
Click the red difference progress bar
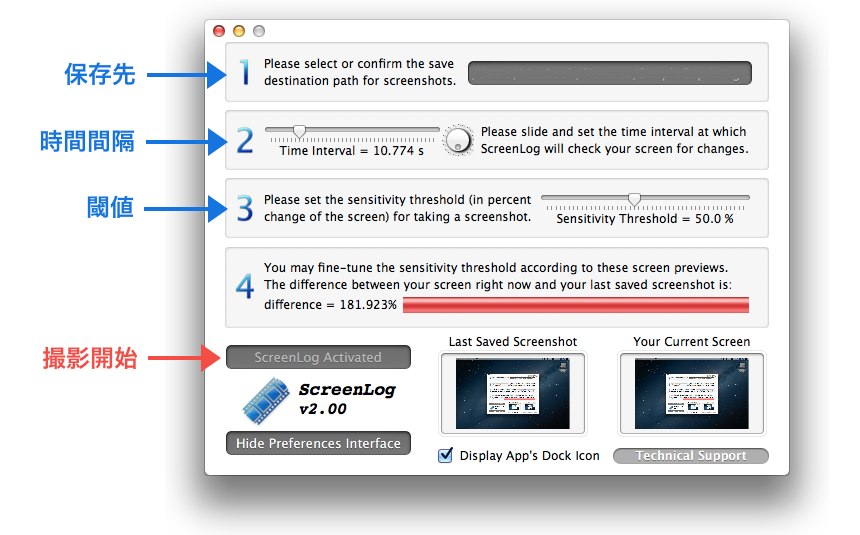pyautogui.click(x=575, y=305)
